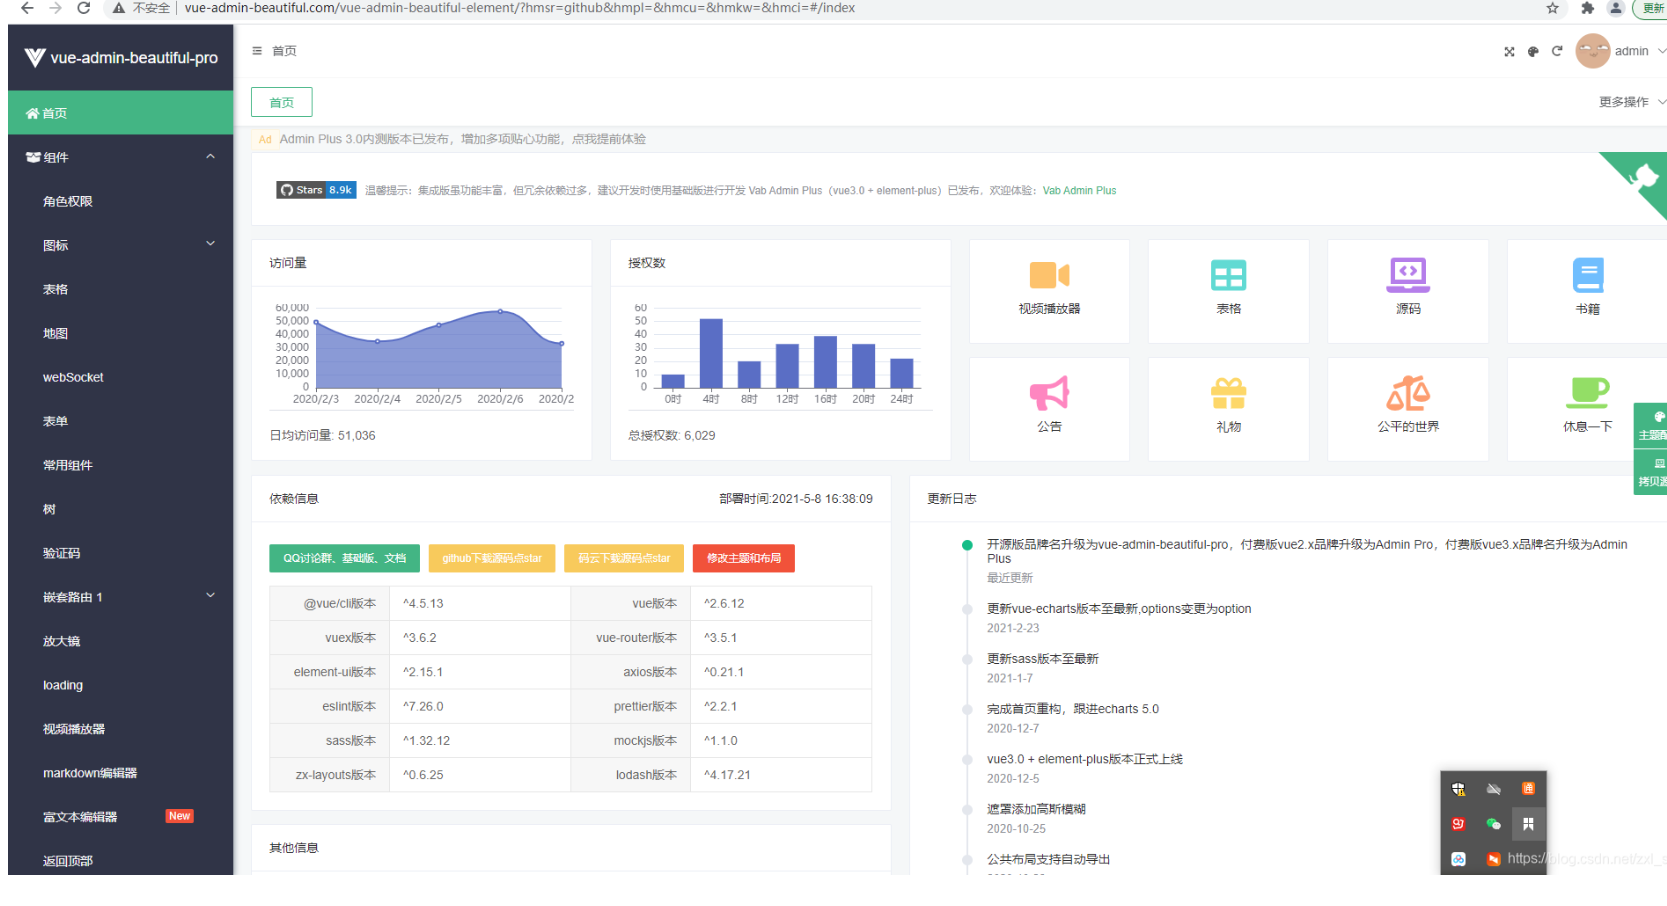The width and height of the screenshot is (1667, 906).
Task: Open webSocket in the sidebar
Action: click(121, 377)
